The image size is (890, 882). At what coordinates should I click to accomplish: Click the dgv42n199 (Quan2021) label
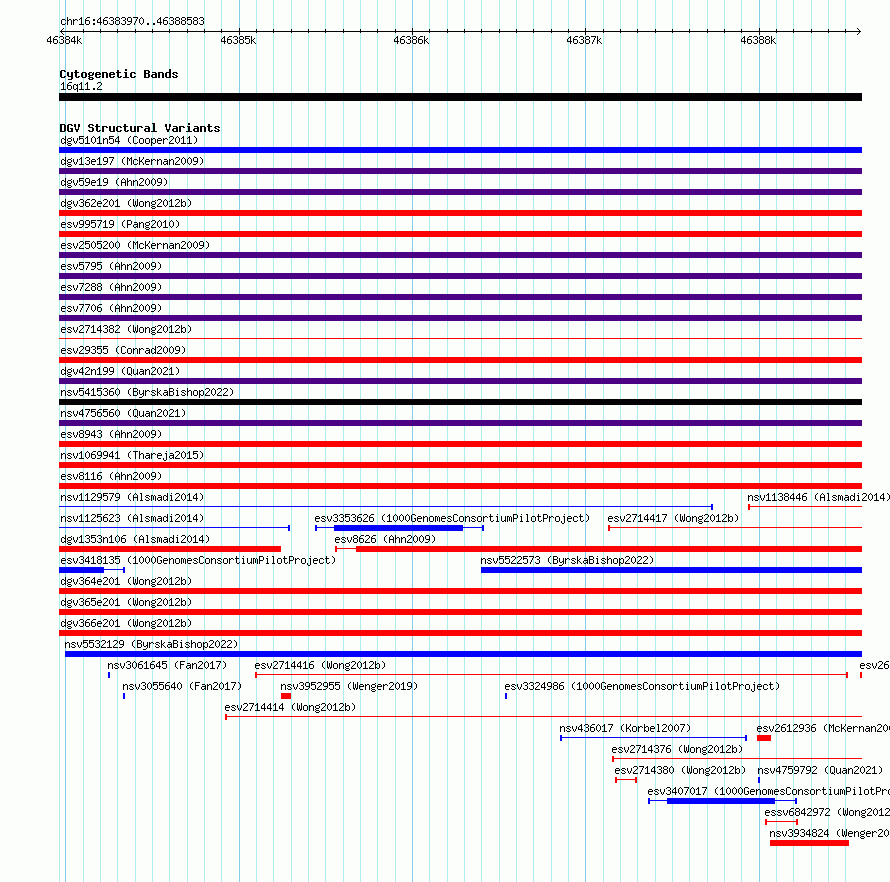(x=120, y=371)
